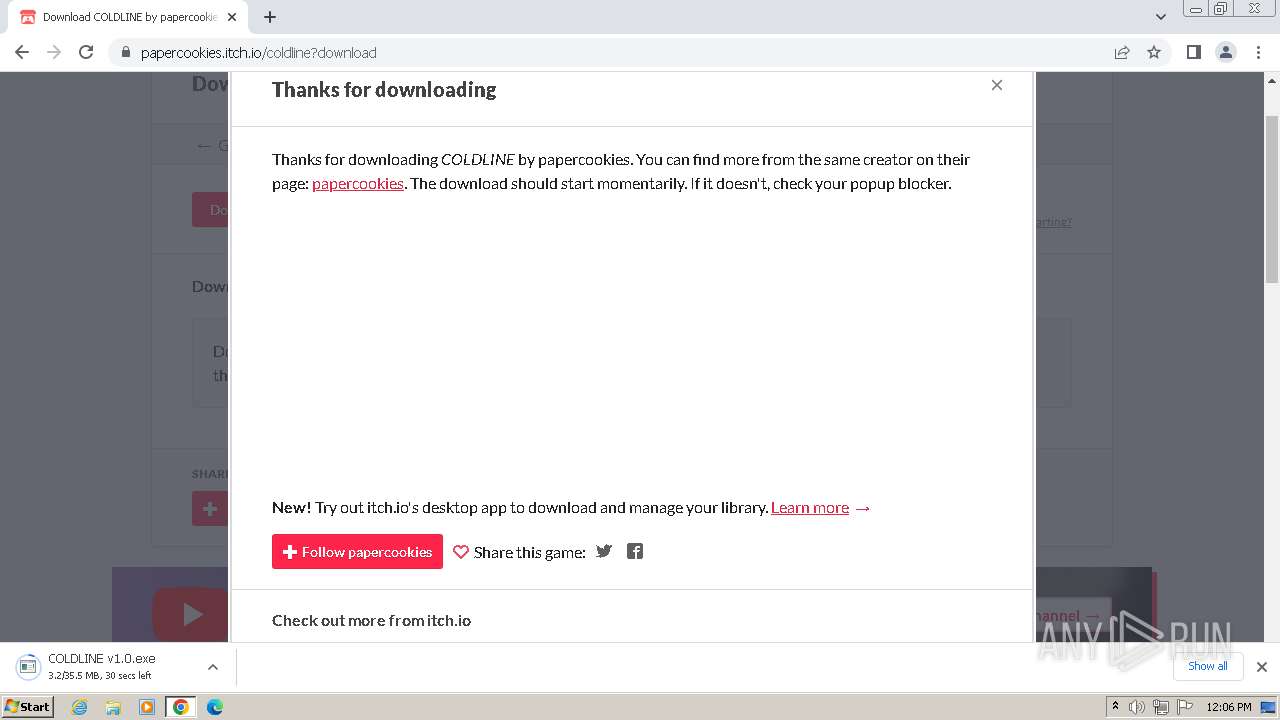Click the system clock 12:06 PM
1280x720 pixels.
coord(1229,707)
